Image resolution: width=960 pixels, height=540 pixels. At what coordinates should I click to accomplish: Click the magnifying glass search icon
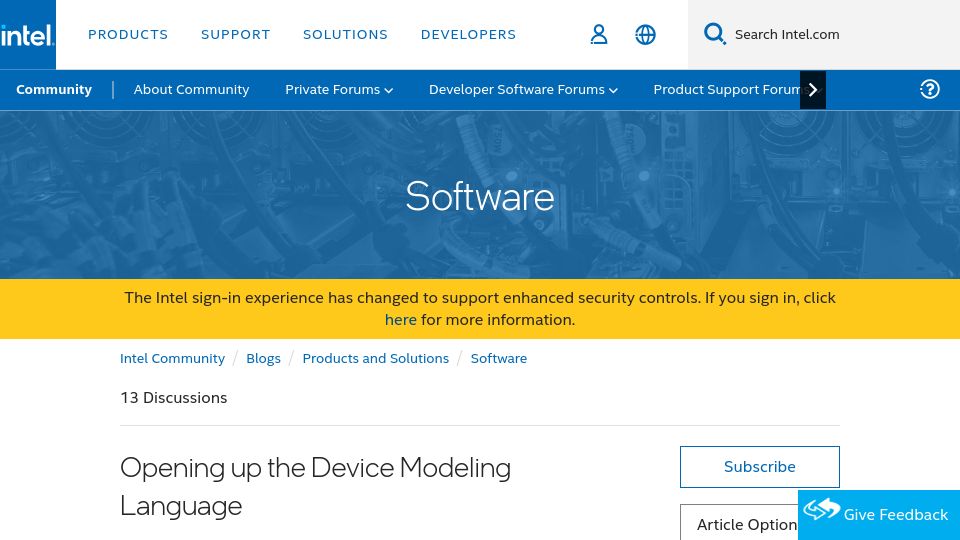pos(714,34)
